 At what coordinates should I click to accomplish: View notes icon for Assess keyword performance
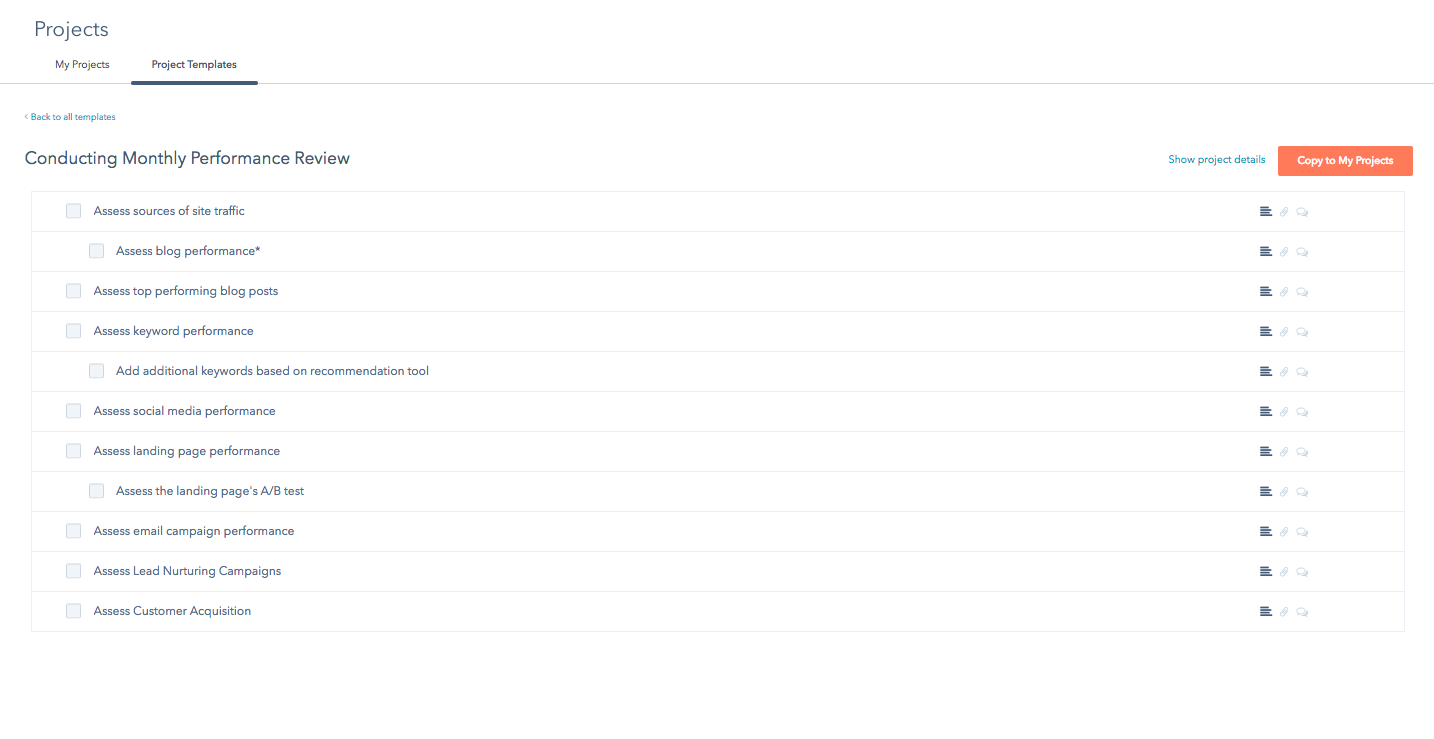coord(1265,331)
